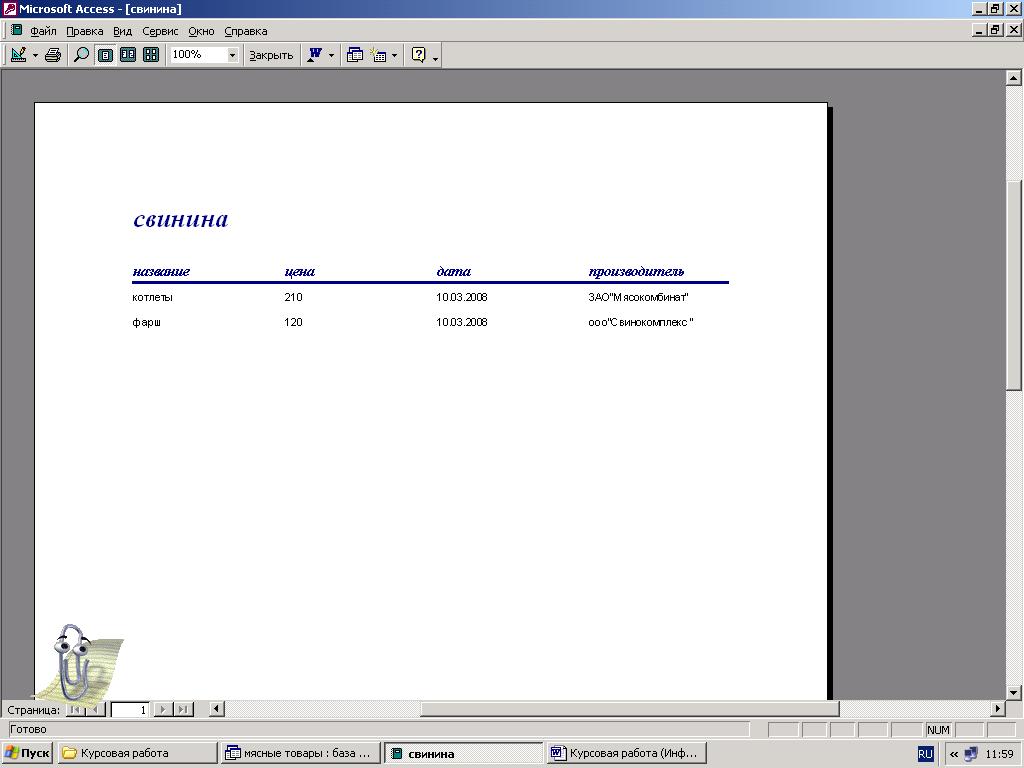Switch to two pages view
The height and width of the screenshot is (768, 1024).
(128, 55)
